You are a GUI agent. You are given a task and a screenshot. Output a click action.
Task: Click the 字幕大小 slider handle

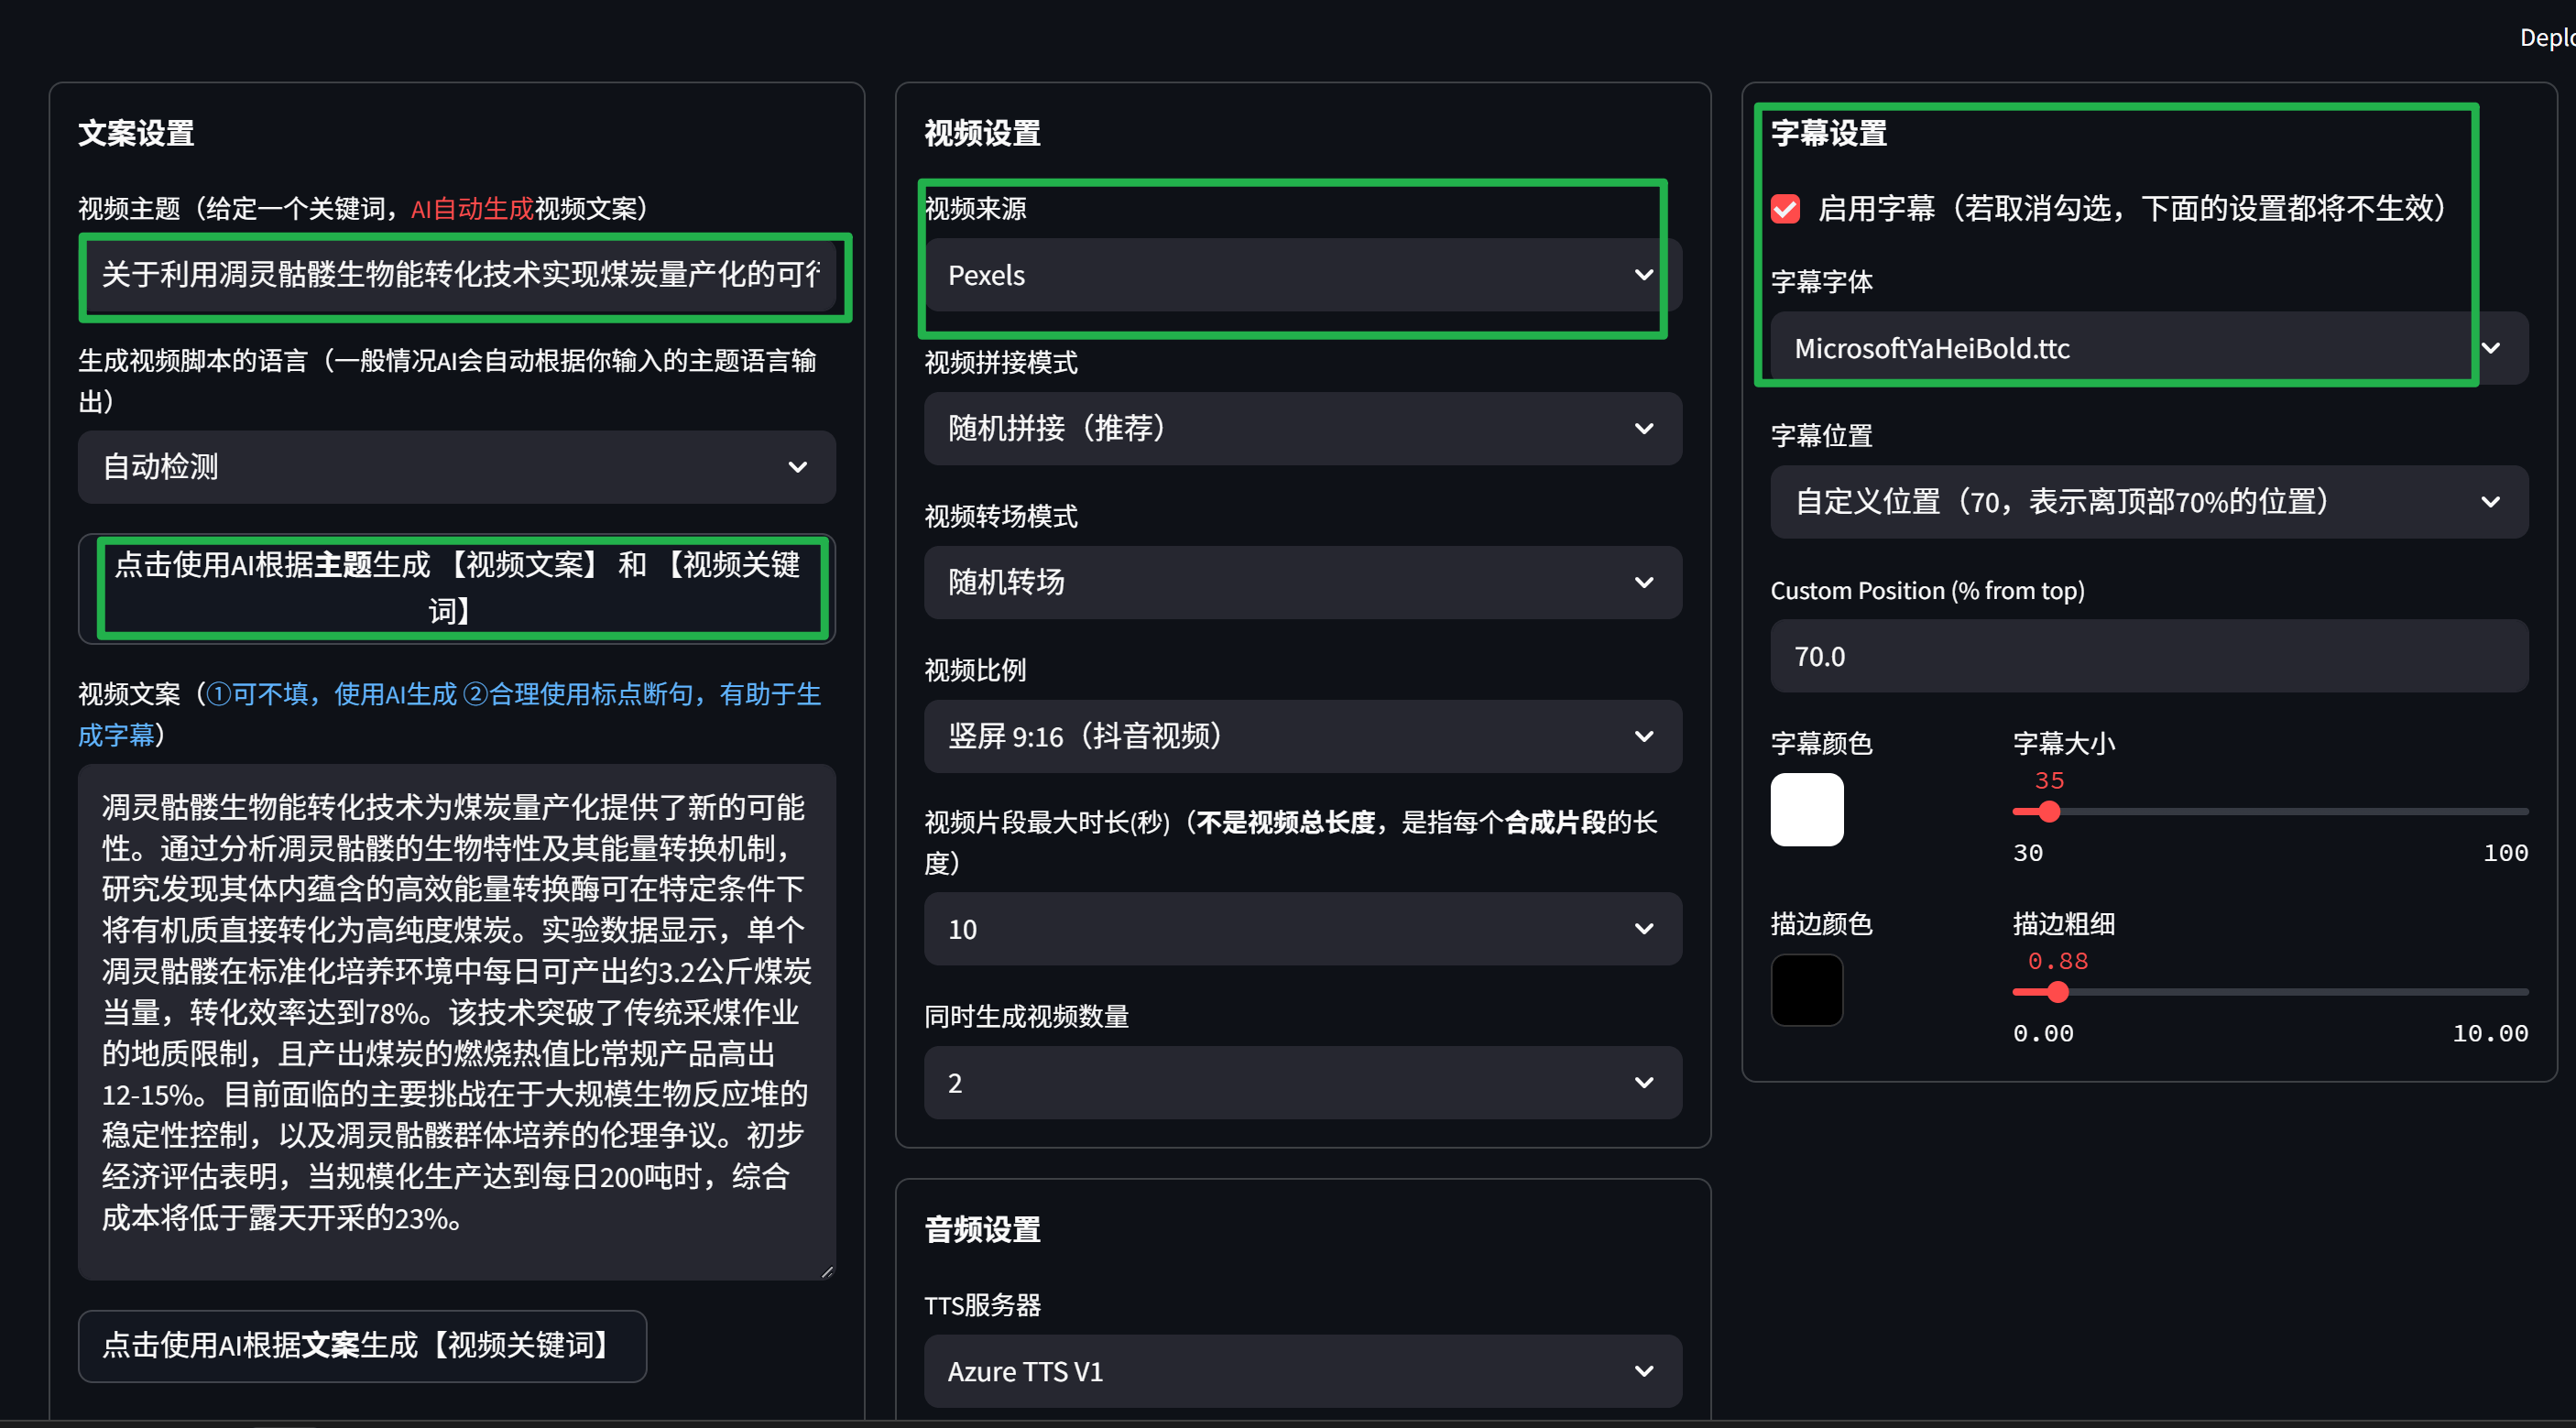2049,812
